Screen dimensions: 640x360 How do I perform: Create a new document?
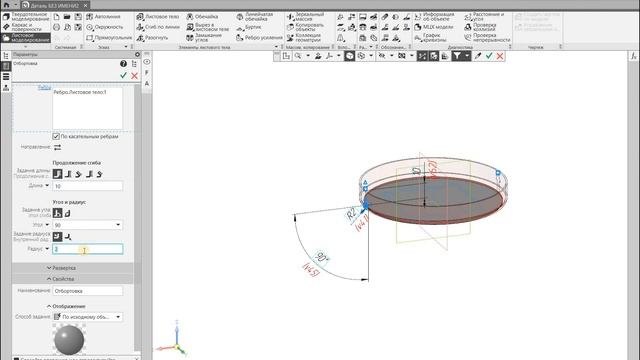point(57,17)
